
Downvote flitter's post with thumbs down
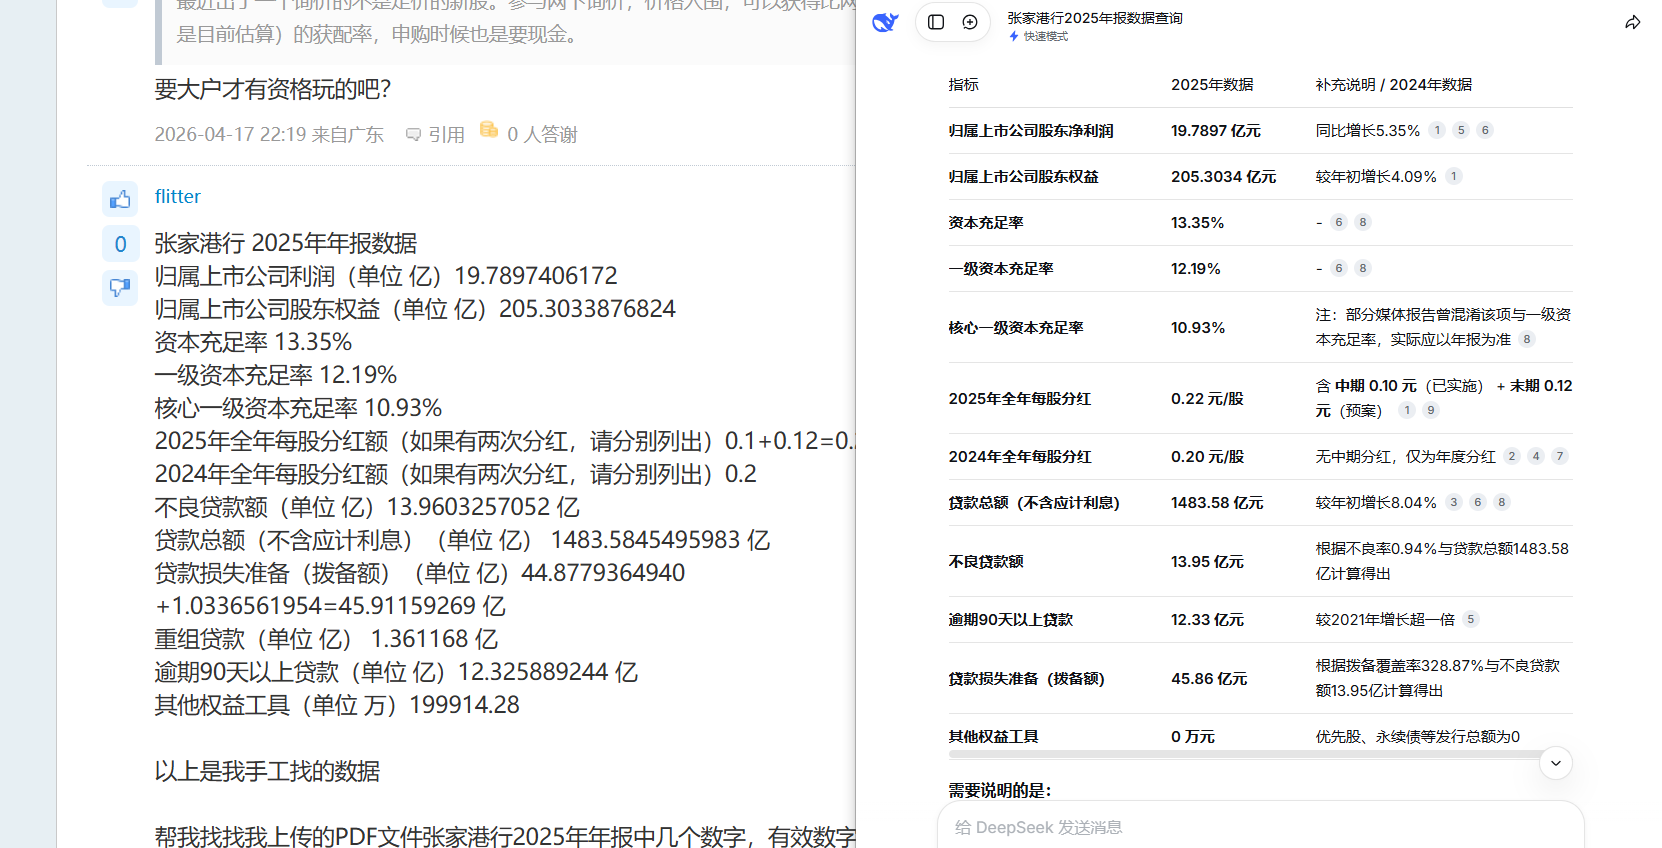120,288
